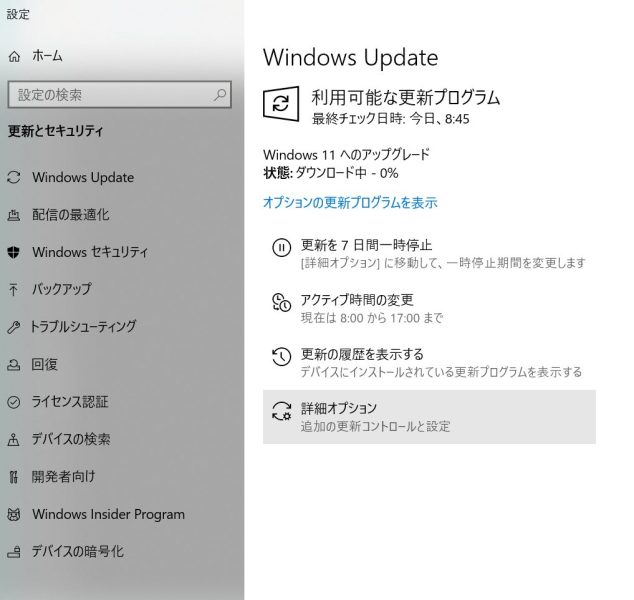Open 配信の最適化 settings page
634x600 pixels.
coord(70,215)
